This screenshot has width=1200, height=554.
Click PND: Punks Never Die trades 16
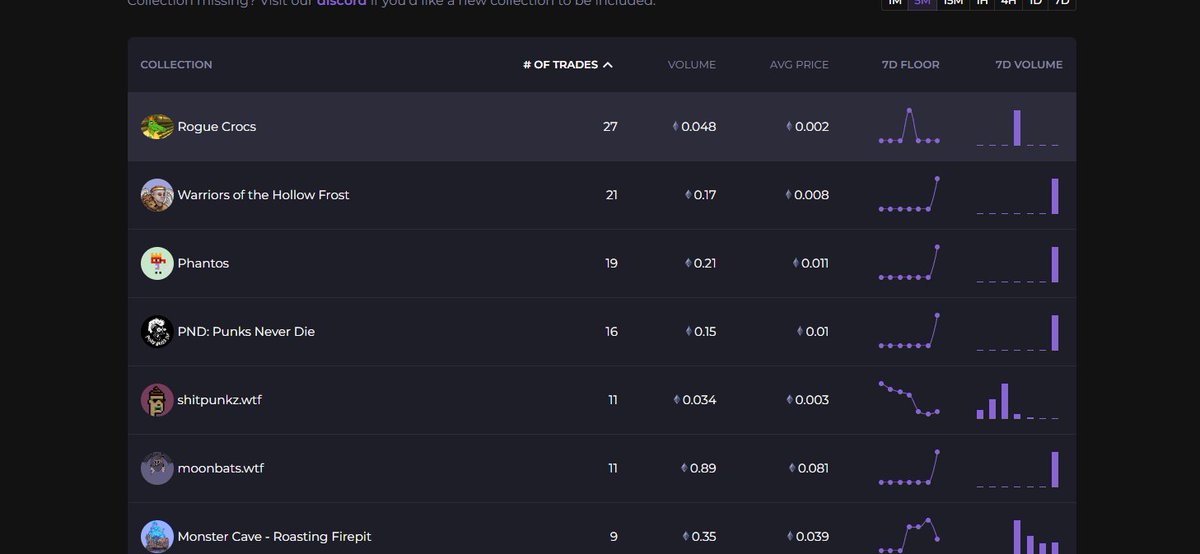[x=611, y=331]
